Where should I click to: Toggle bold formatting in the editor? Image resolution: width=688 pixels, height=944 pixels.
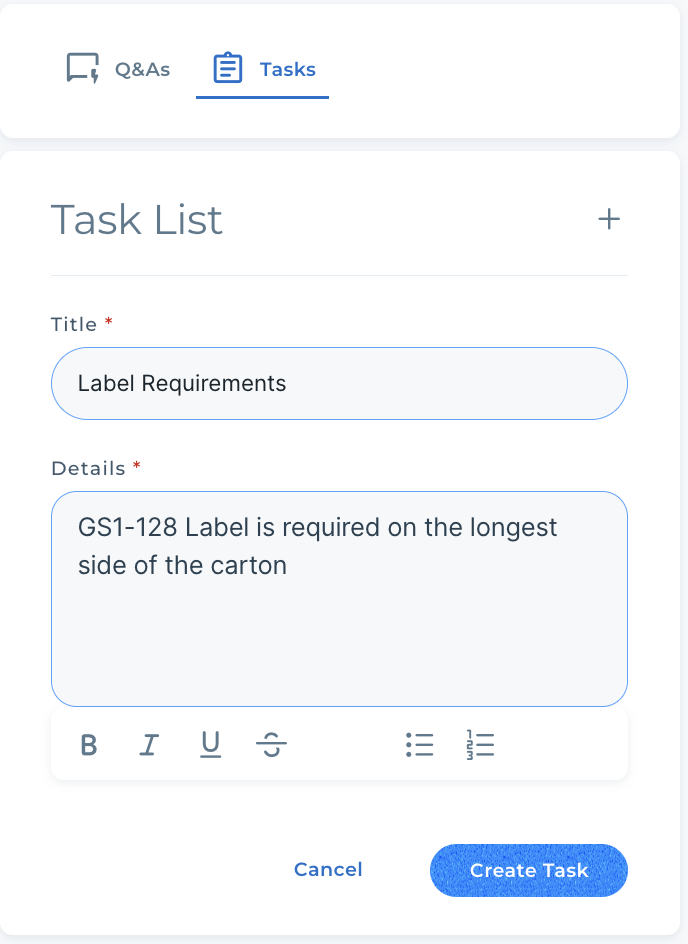(89, 745)
